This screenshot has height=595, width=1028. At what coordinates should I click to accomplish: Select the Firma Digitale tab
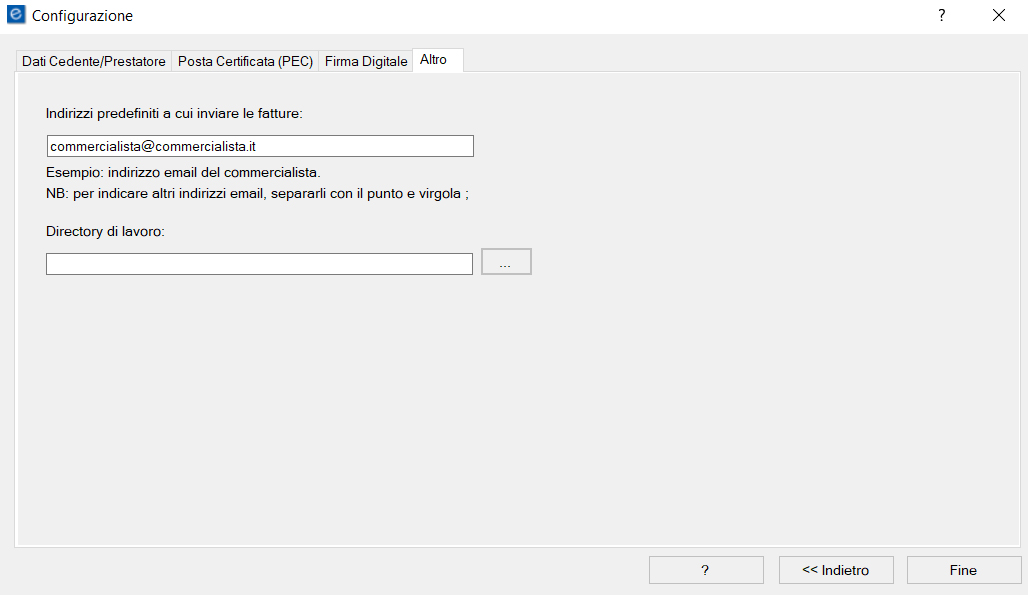366,61
